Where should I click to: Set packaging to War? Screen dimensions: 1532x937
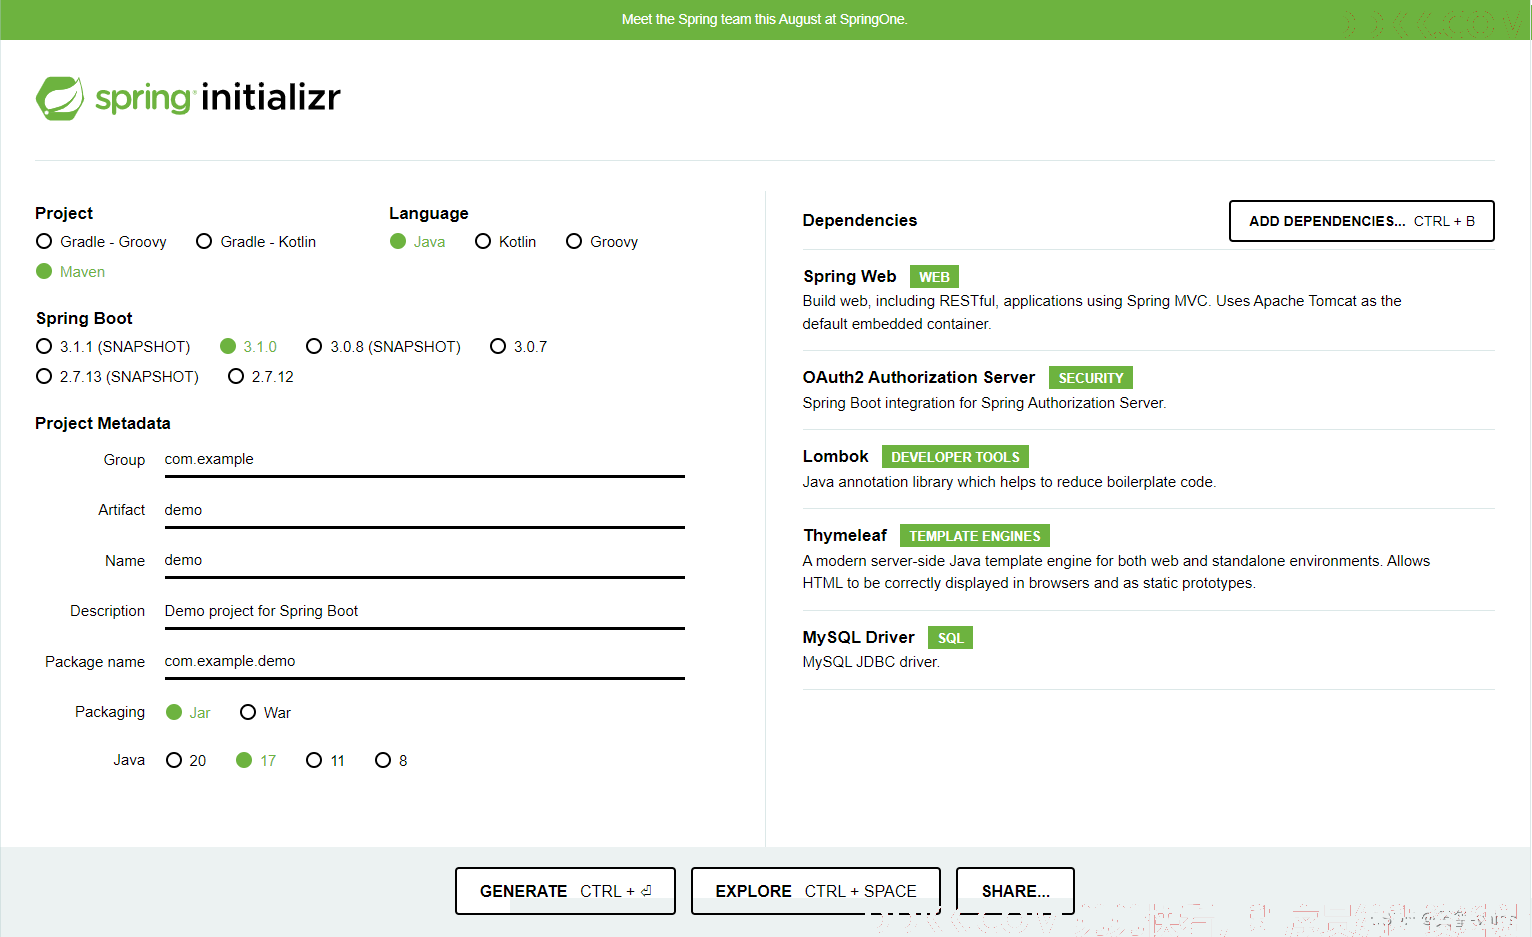click(x=265, y=713)
